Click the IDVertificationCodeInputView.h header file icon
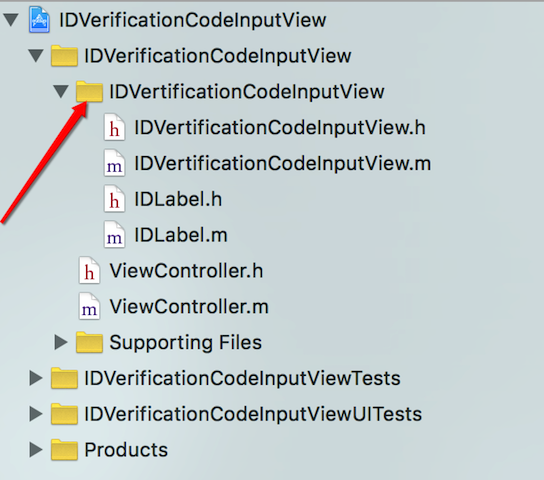The height and width of the screenshot is (480, 544). [x=114, y=127]
